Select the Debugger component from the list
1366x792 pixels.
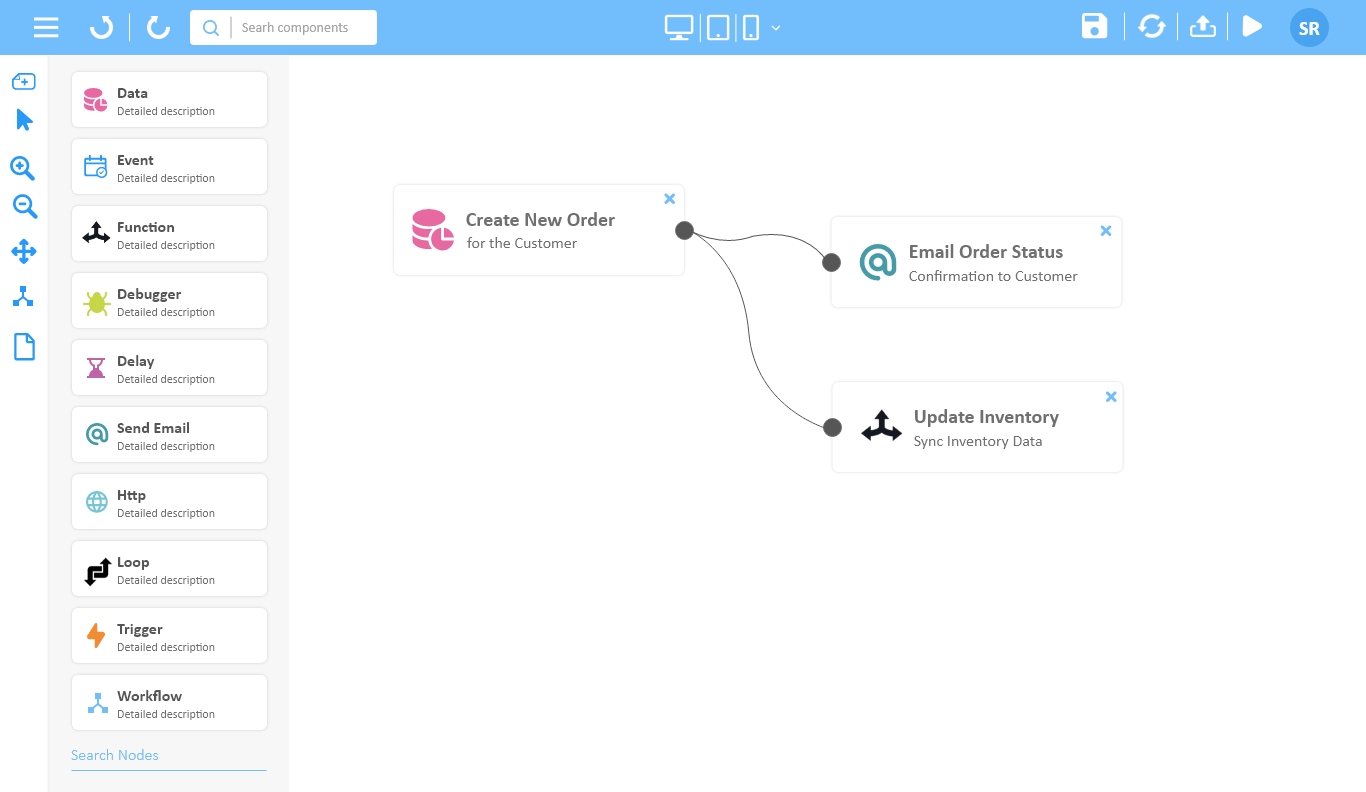(169, 301)
